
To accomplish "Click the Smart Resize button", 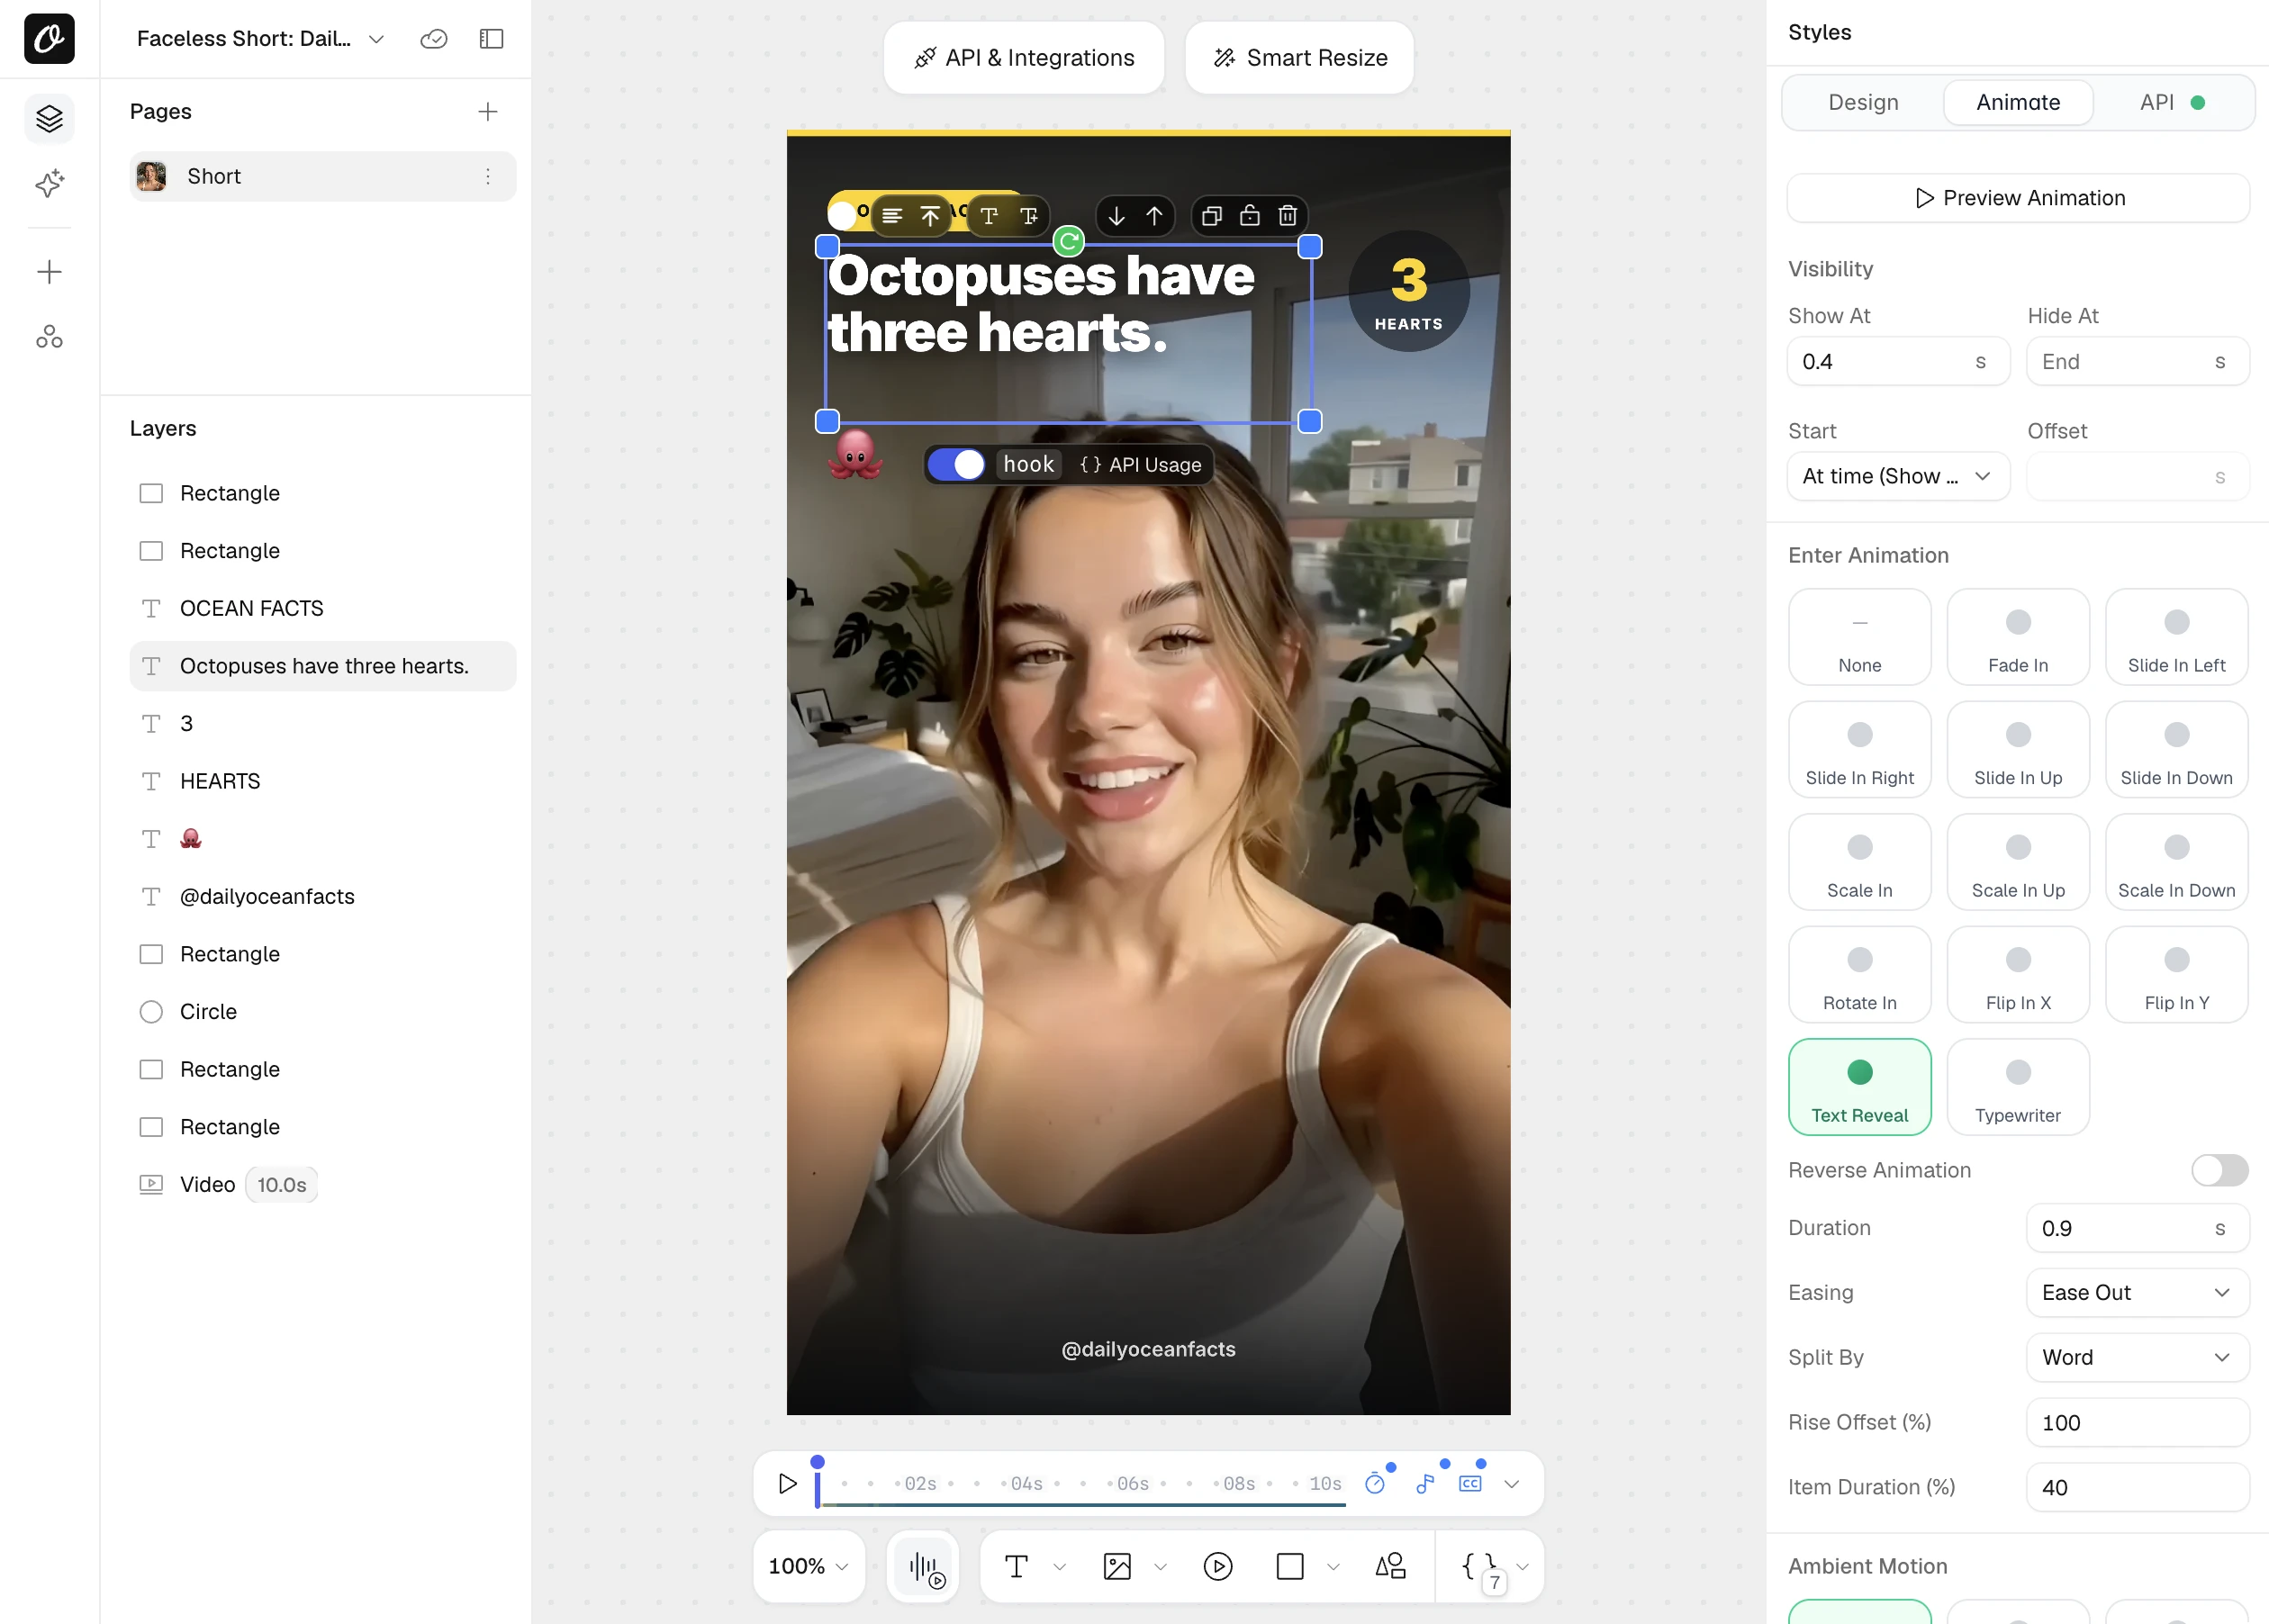I will coord(1299,58).
